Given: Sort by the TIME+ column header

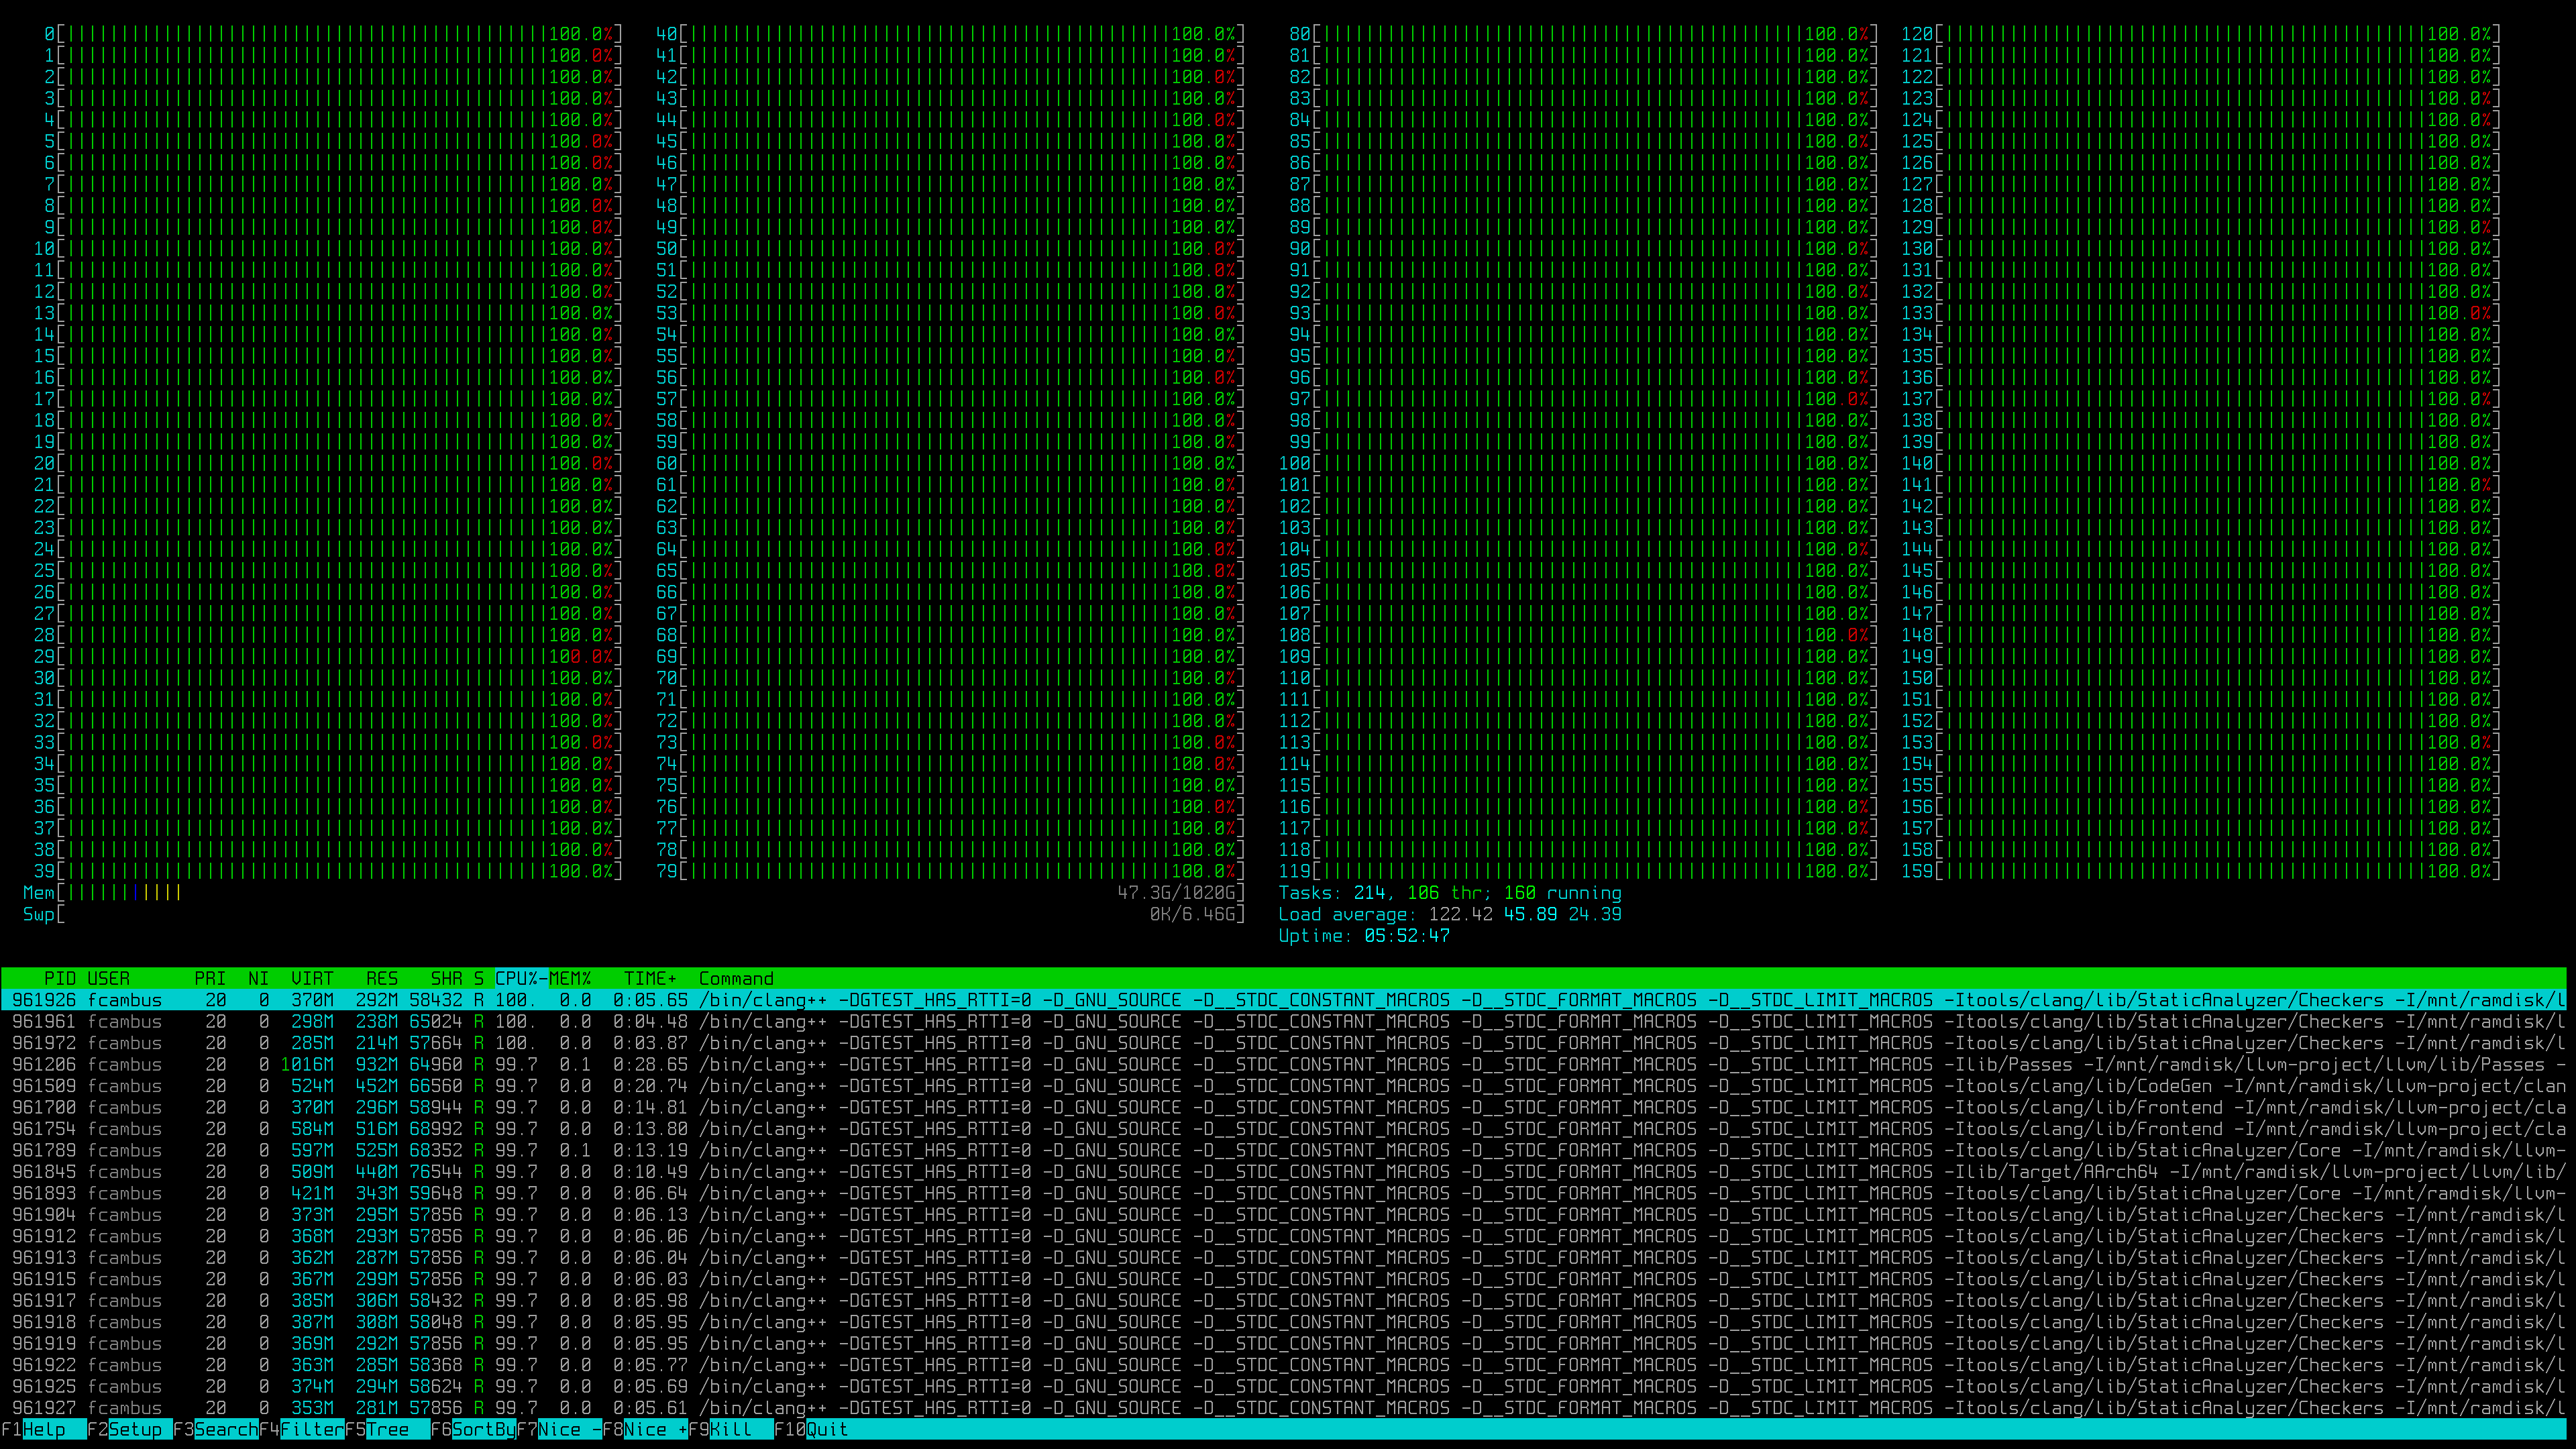Looking at the screenshot, I should point(650,978).
